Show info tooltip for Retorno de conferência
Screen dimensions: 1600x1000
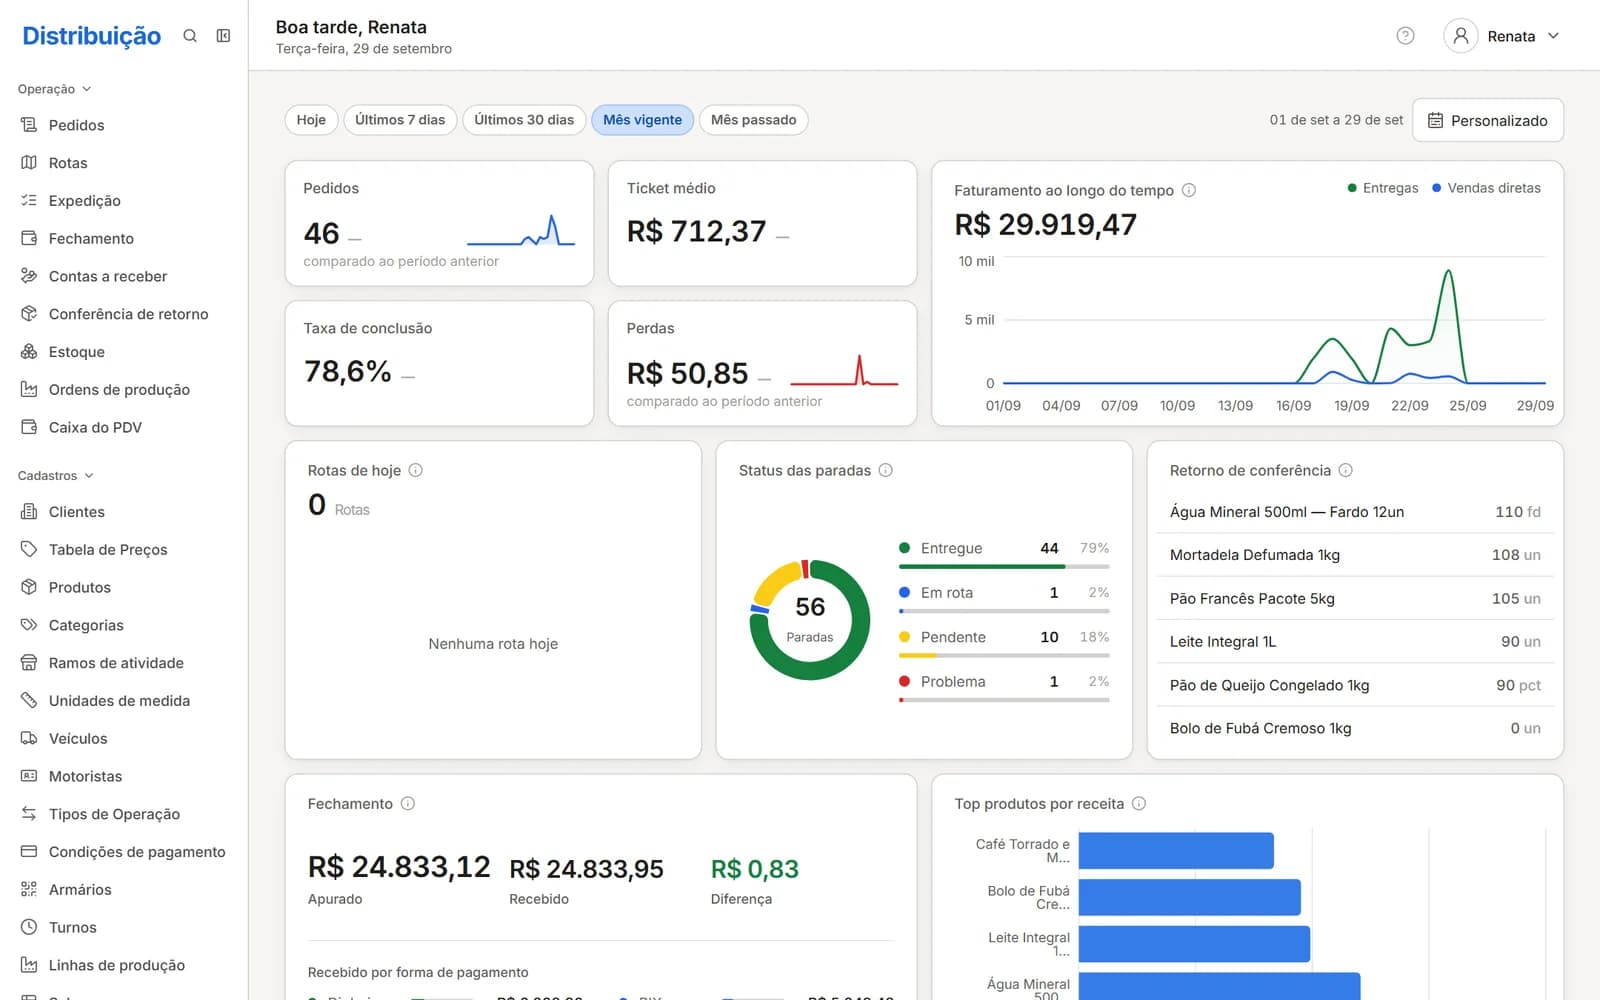point(1346,470)
